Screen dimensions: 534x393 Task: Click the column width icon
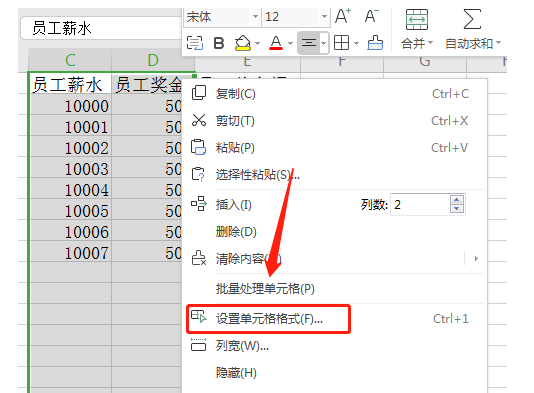[x=199, y=345]
